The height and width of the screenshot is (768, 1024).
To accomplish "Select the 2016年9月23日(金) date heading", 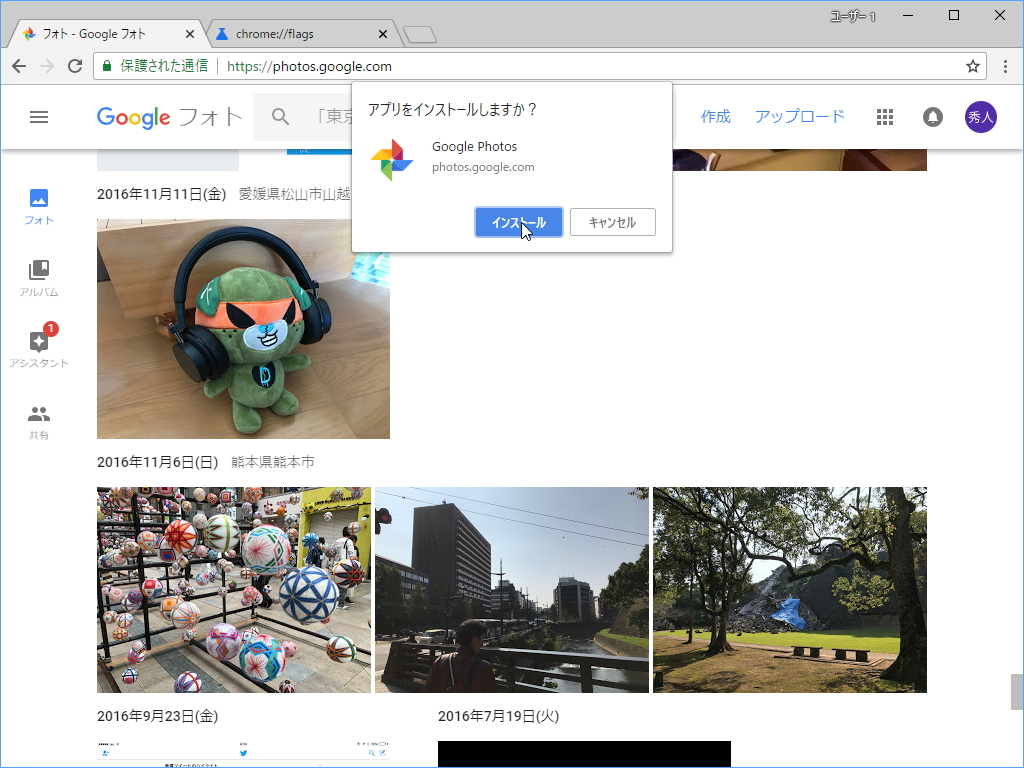I will [x=157, y=716].
